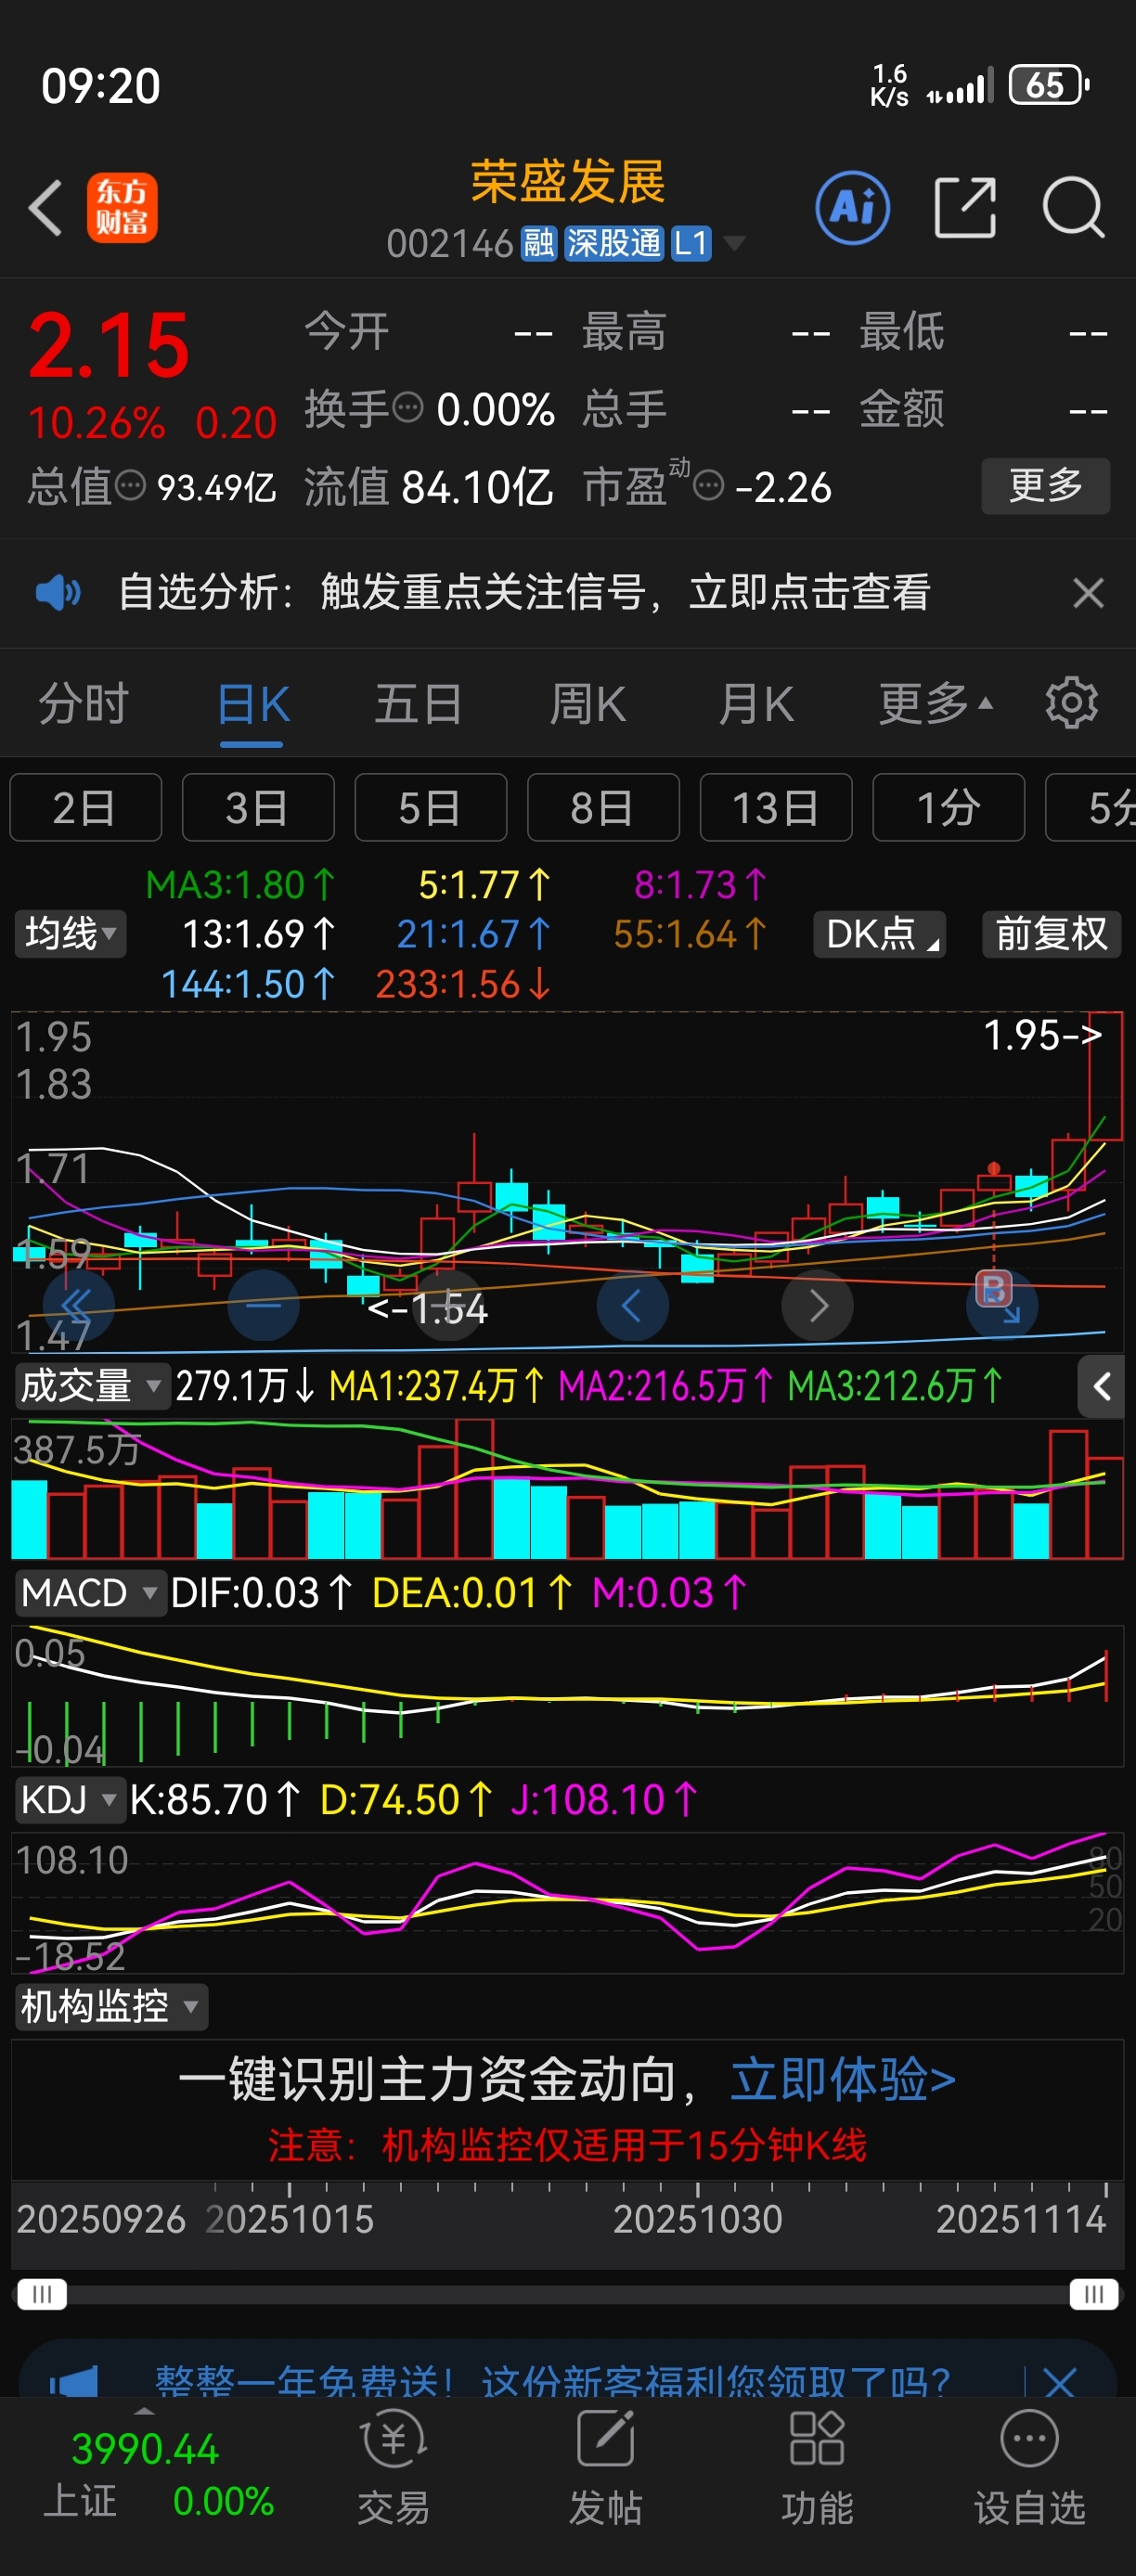Tap K:85.70 KDJ value
The width and height of the screenshot is (1136, 2576).
215,1800
